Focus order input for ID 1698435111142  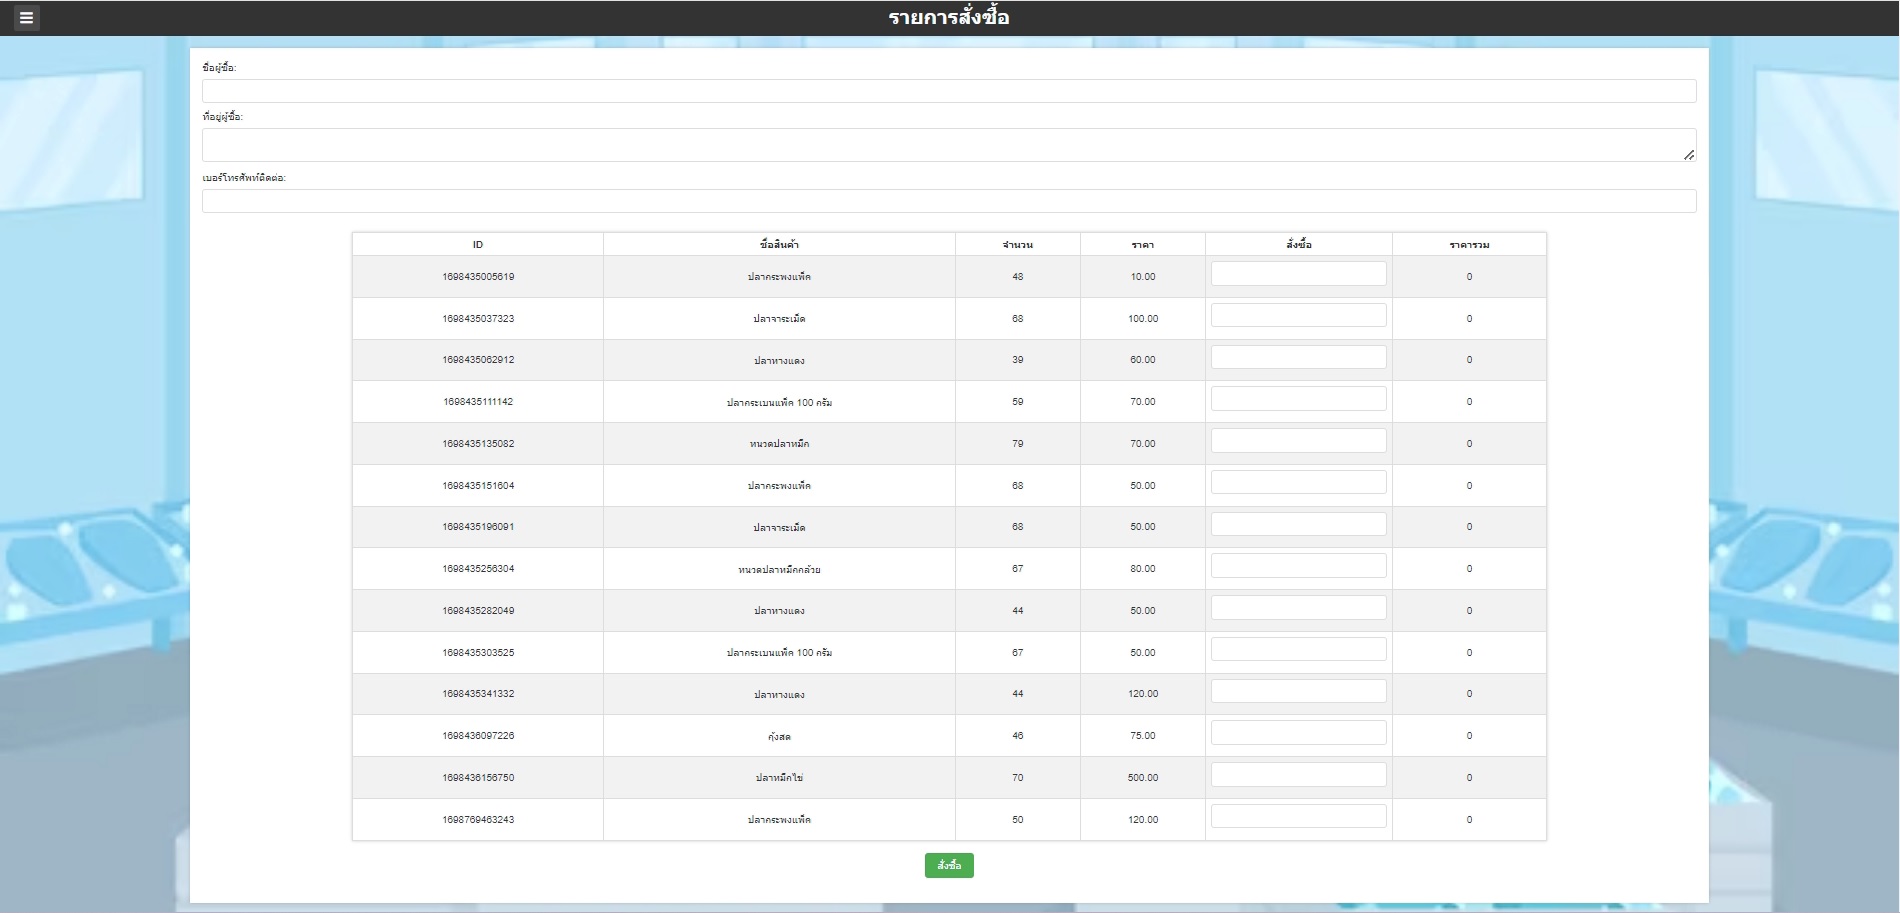click(x=1298, y=399)
